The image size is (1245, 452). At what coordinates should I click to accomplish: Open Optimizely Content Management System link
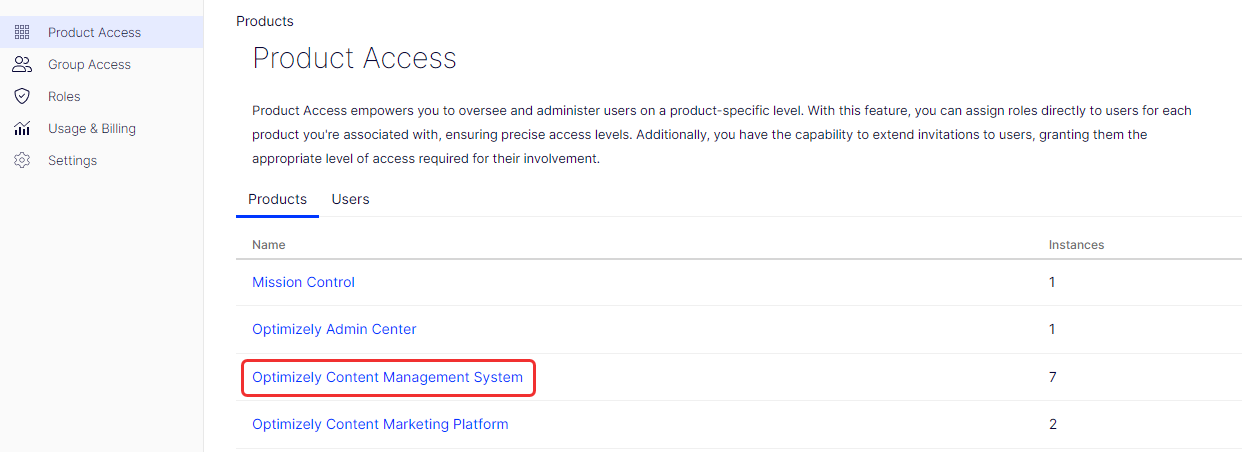click(387, 377)
